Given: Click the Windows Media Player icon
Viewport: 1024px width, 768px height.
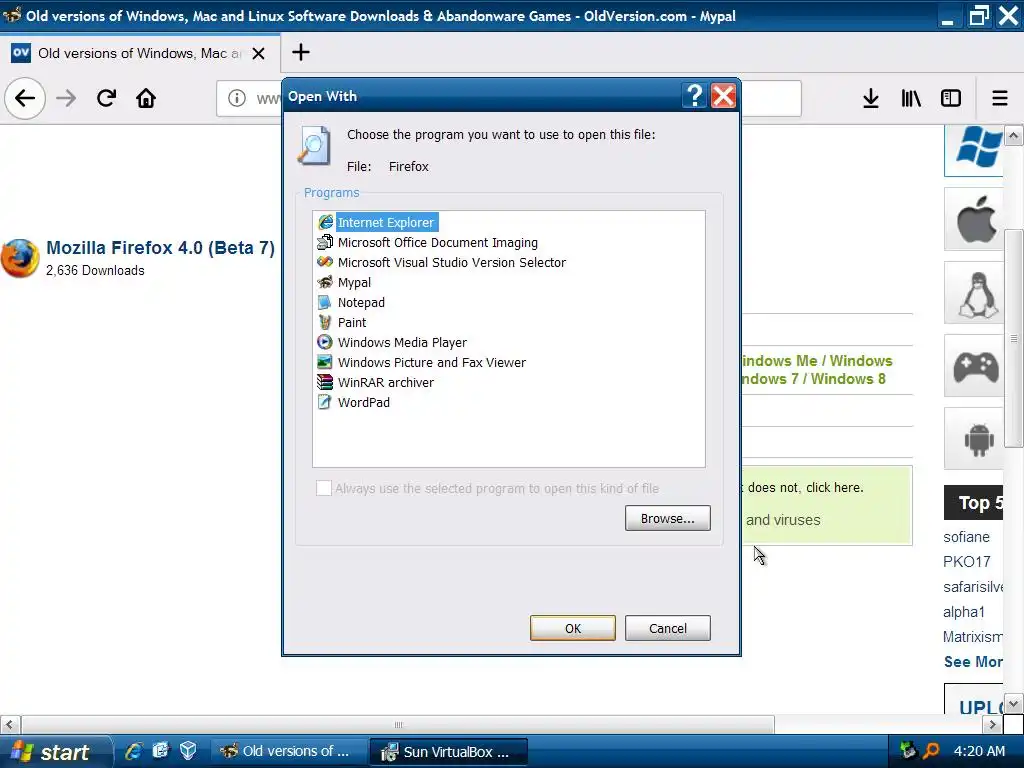Looking at the screenshot, I should pos(325,342).
